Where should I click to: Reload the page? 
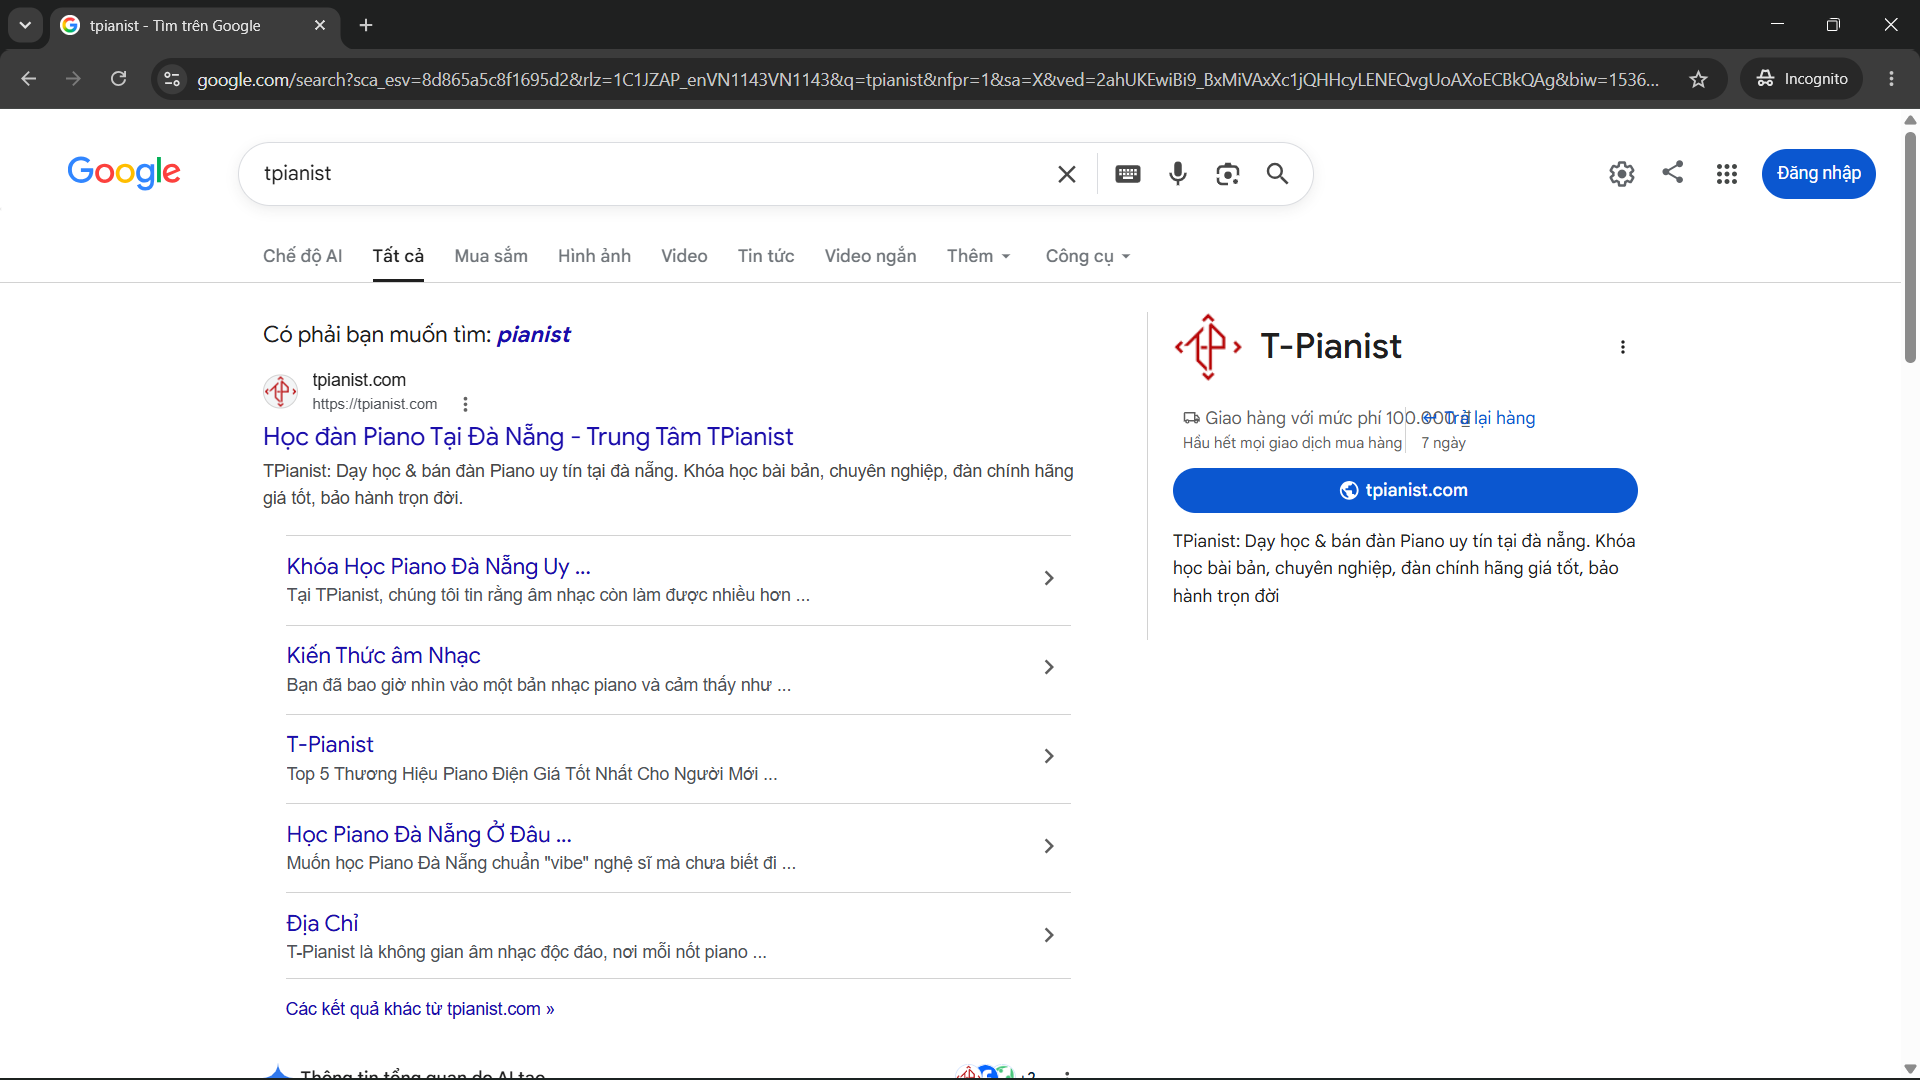coord(118,79)
